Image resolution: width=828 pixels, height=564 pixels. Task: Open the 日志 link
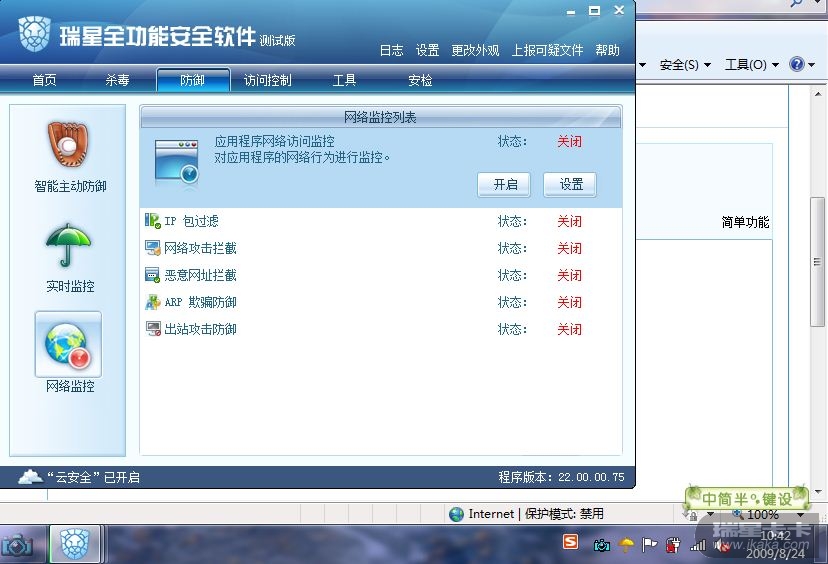point(391,51)
